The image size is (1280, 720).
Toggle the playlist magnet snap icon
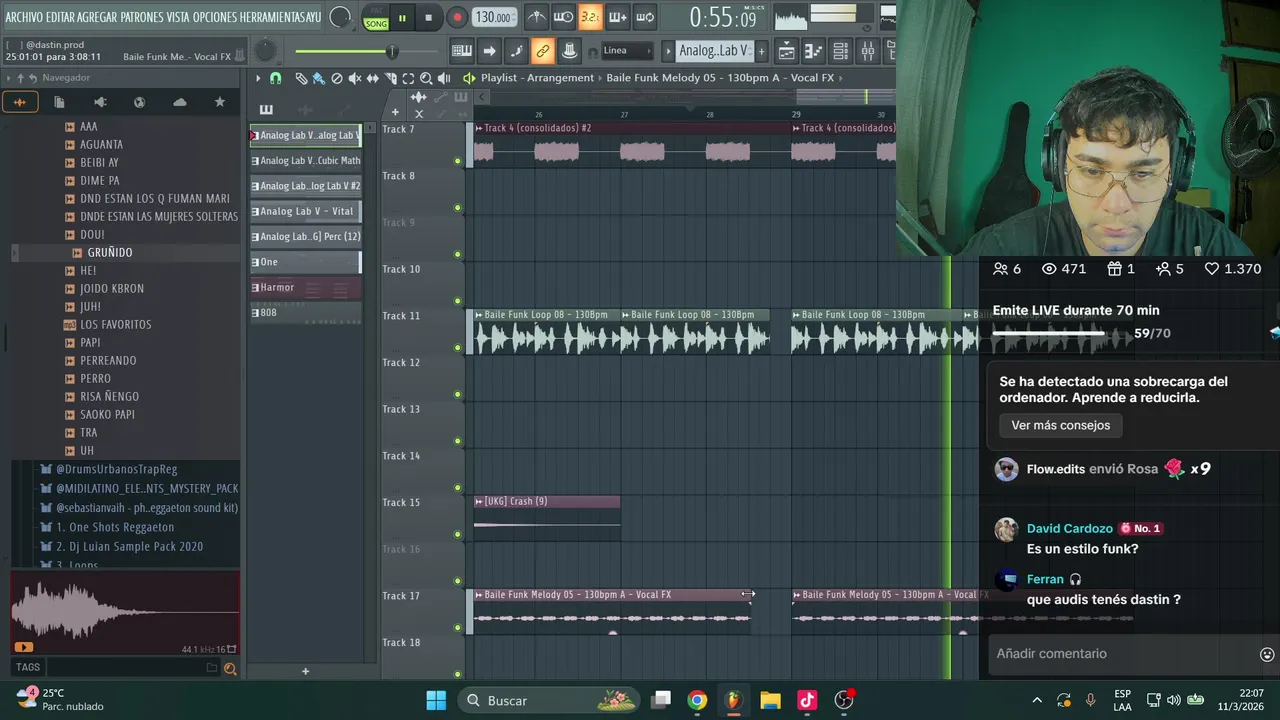point(276,78)
